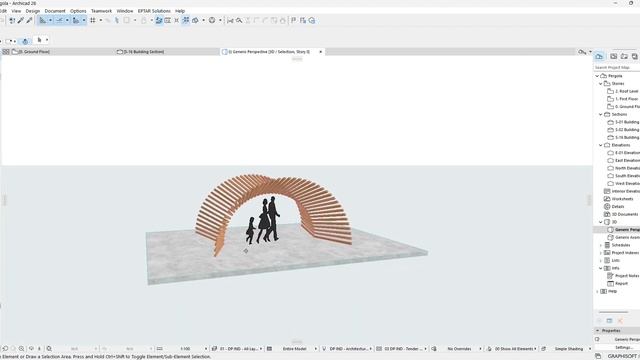Click the globe orientation toolbar icon

click(x=212, y=20)
